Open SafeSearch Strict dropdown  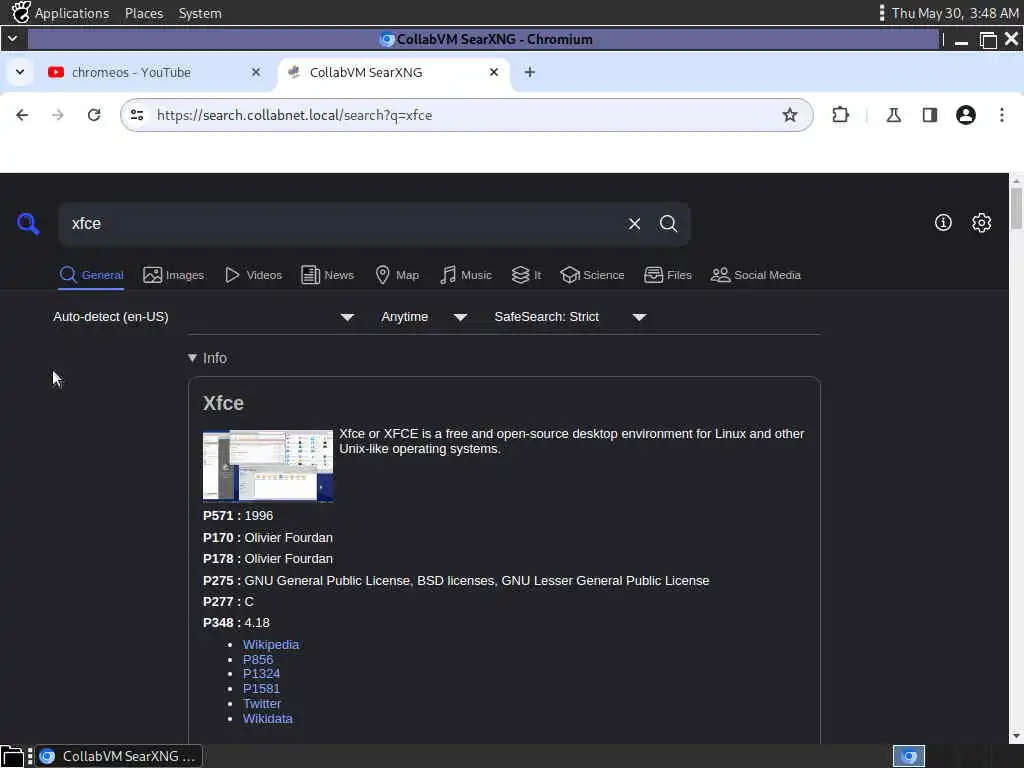570,317
